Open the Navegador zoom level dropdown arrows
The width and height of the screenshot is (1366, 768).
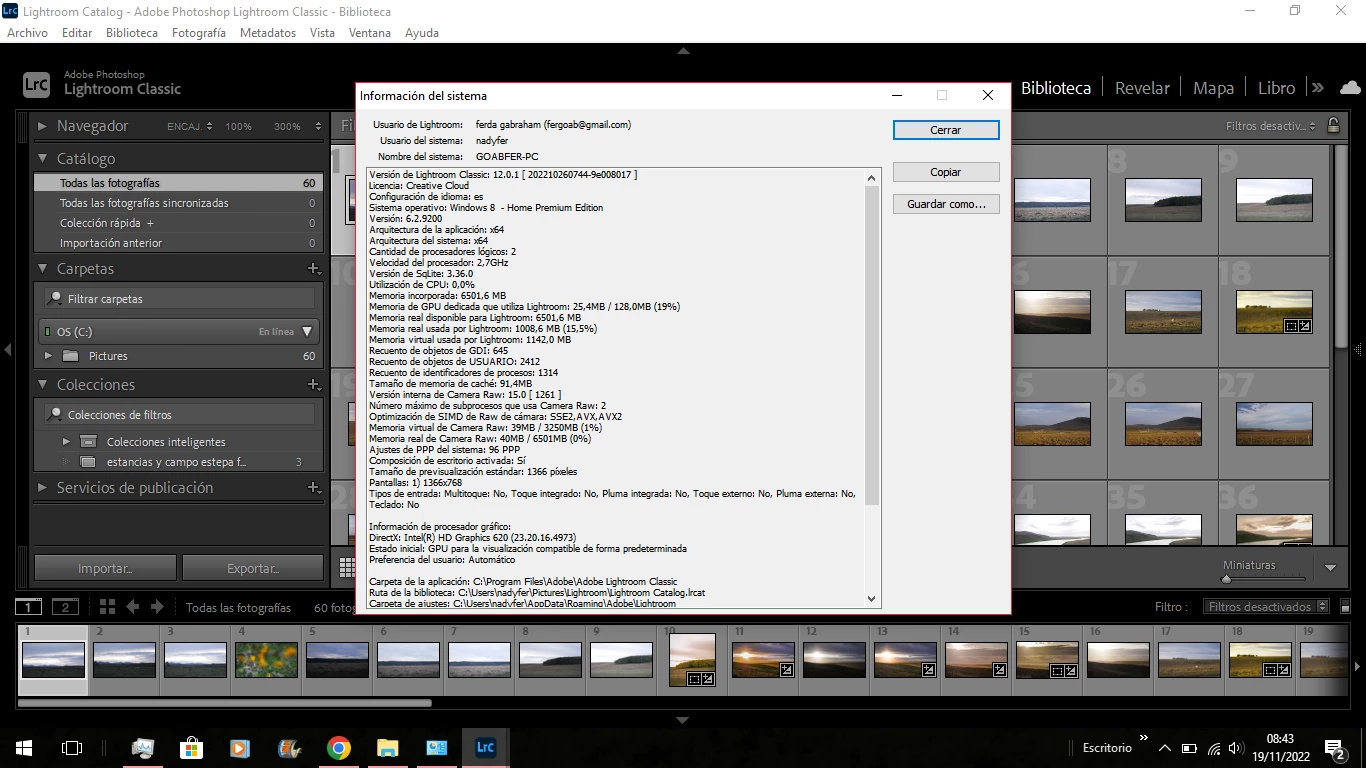[x=318, y=127]
